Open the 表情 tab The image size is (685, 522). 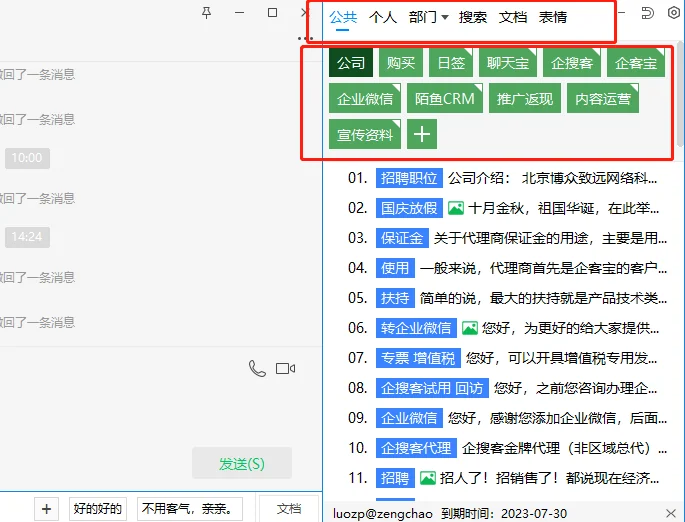[x=553, y=17]
